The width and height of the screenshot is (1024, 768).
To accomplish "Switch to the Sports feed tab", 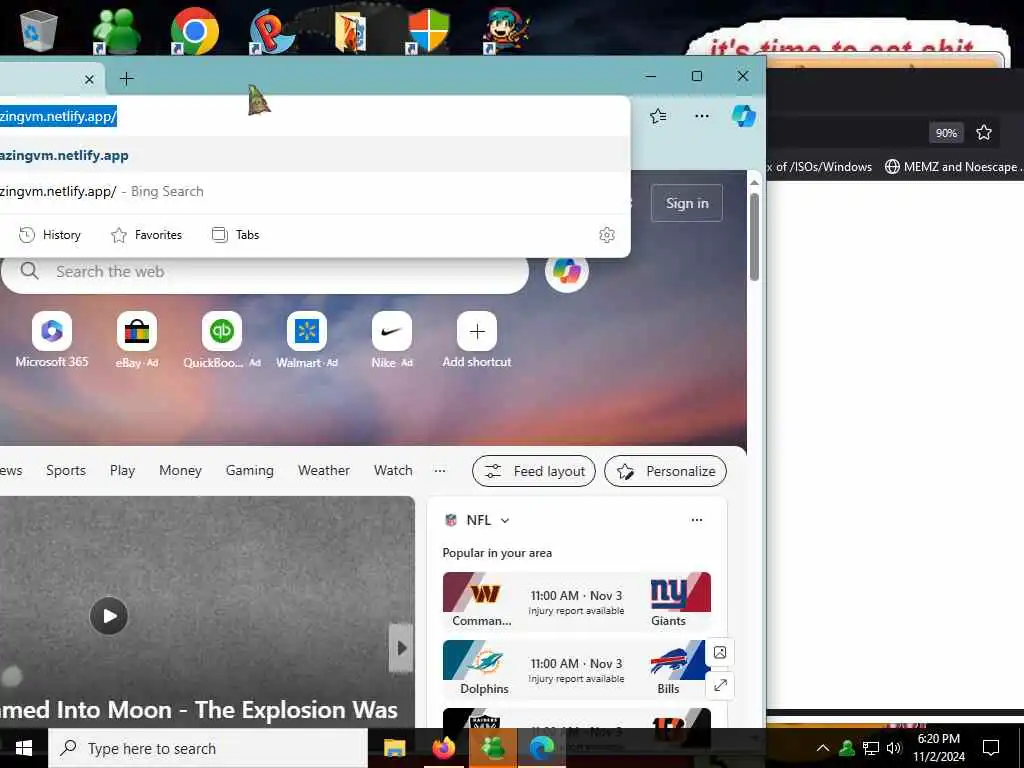I will coord(66,471).
